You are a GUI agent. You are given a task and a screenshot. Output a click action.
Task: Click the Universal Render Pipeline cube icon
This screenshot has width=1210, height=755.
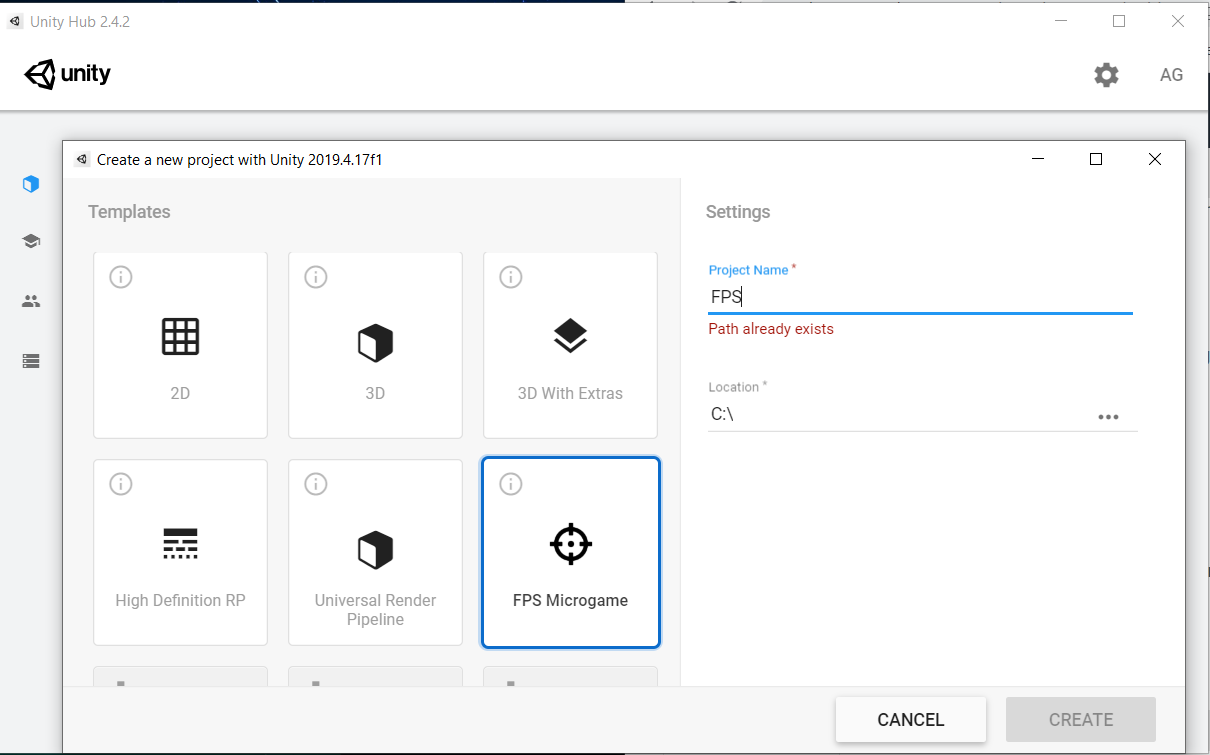pos(375,550)
